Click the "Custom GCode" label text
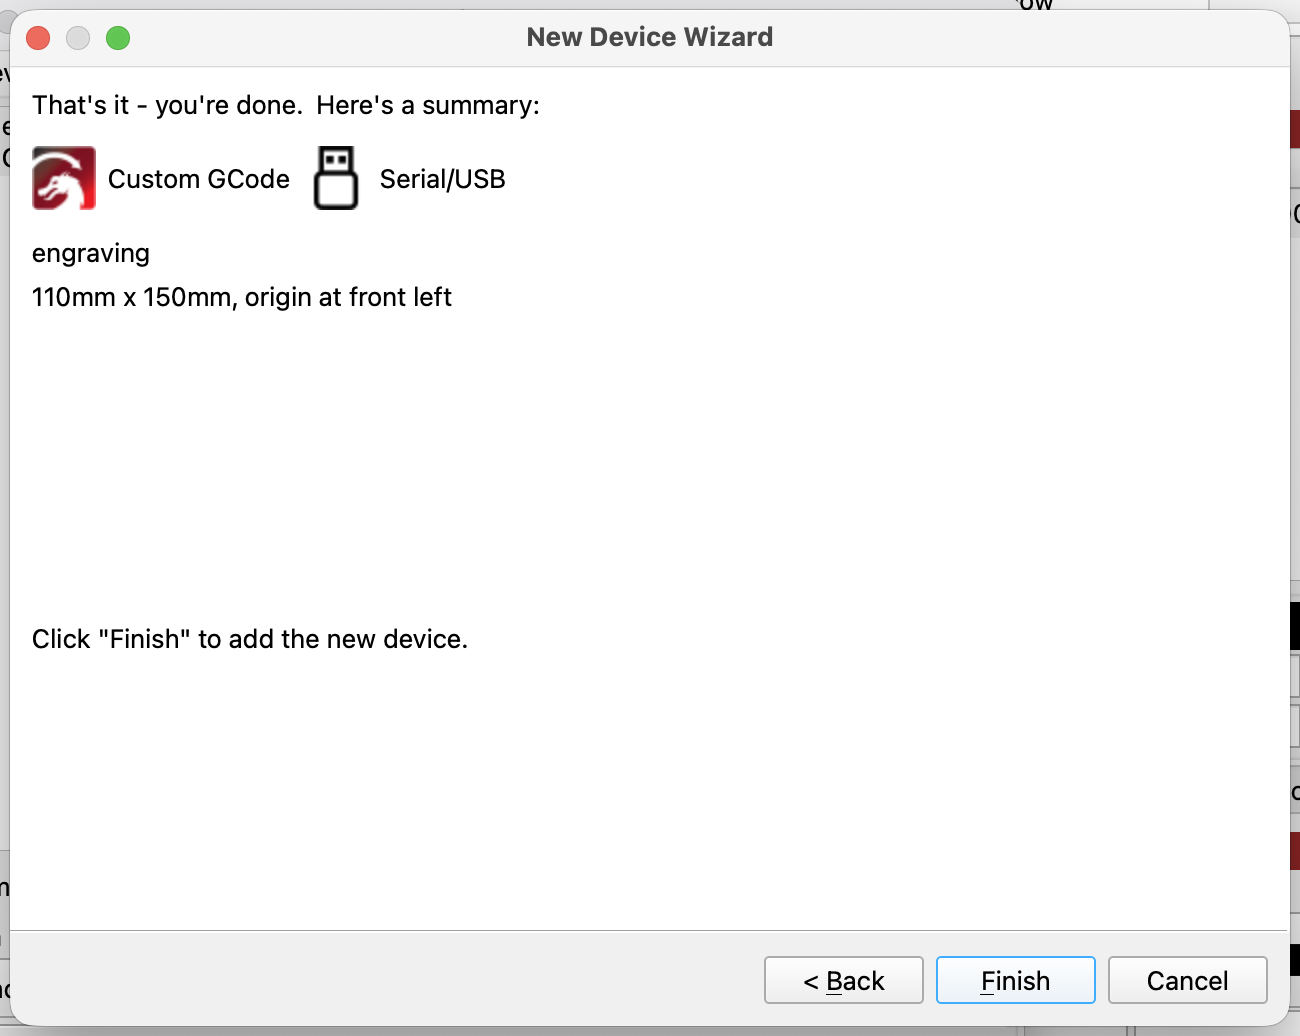This screenshot has width=1300, height=1036. tap(198, 179)
